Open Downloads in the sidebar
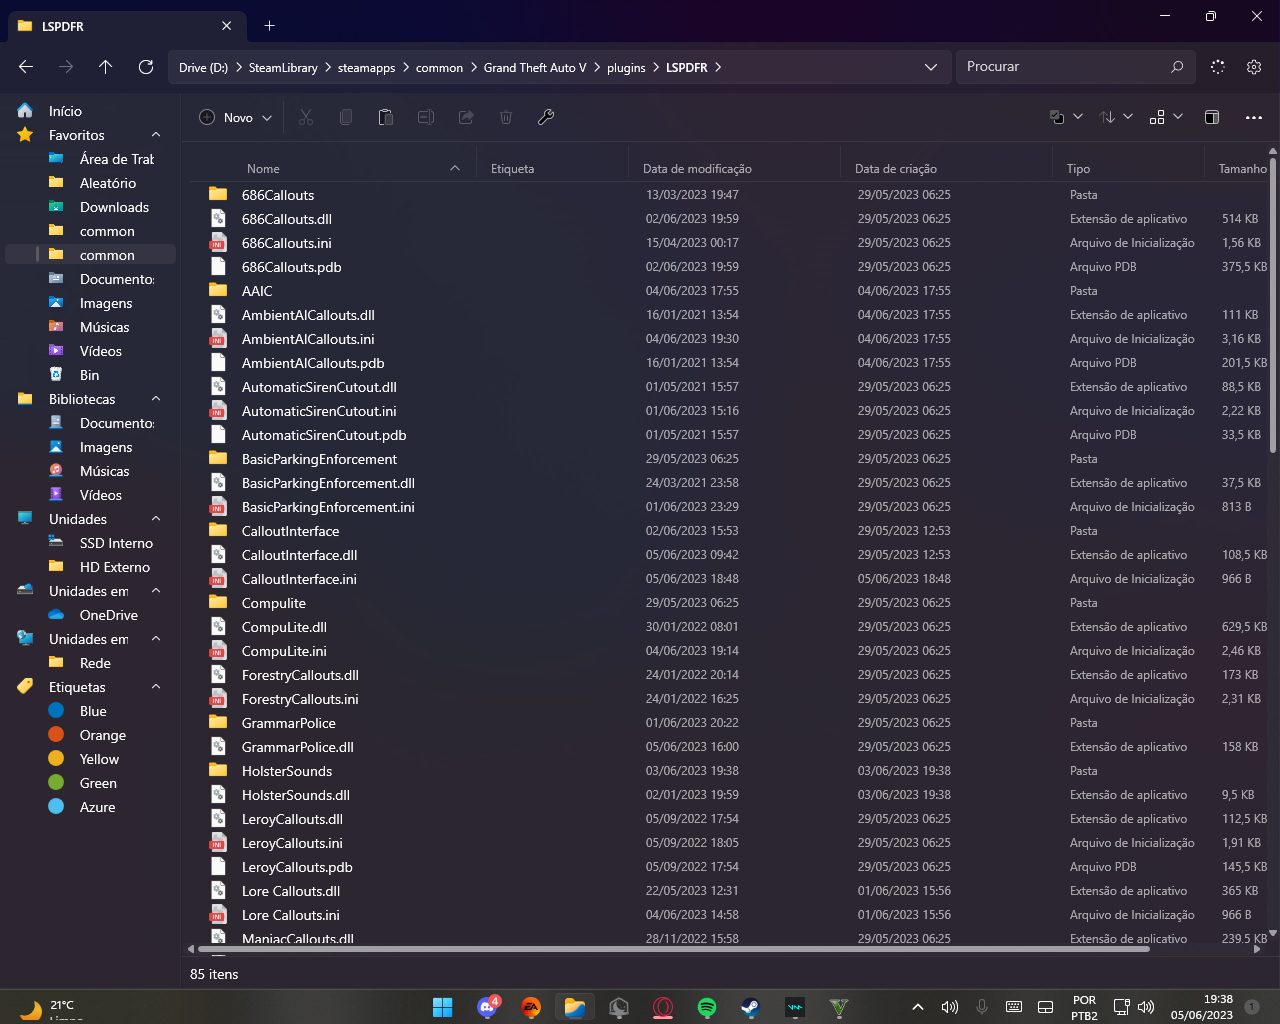Screen dimensions: 1280x1024 pyautogui.click(x=90, y=207)
